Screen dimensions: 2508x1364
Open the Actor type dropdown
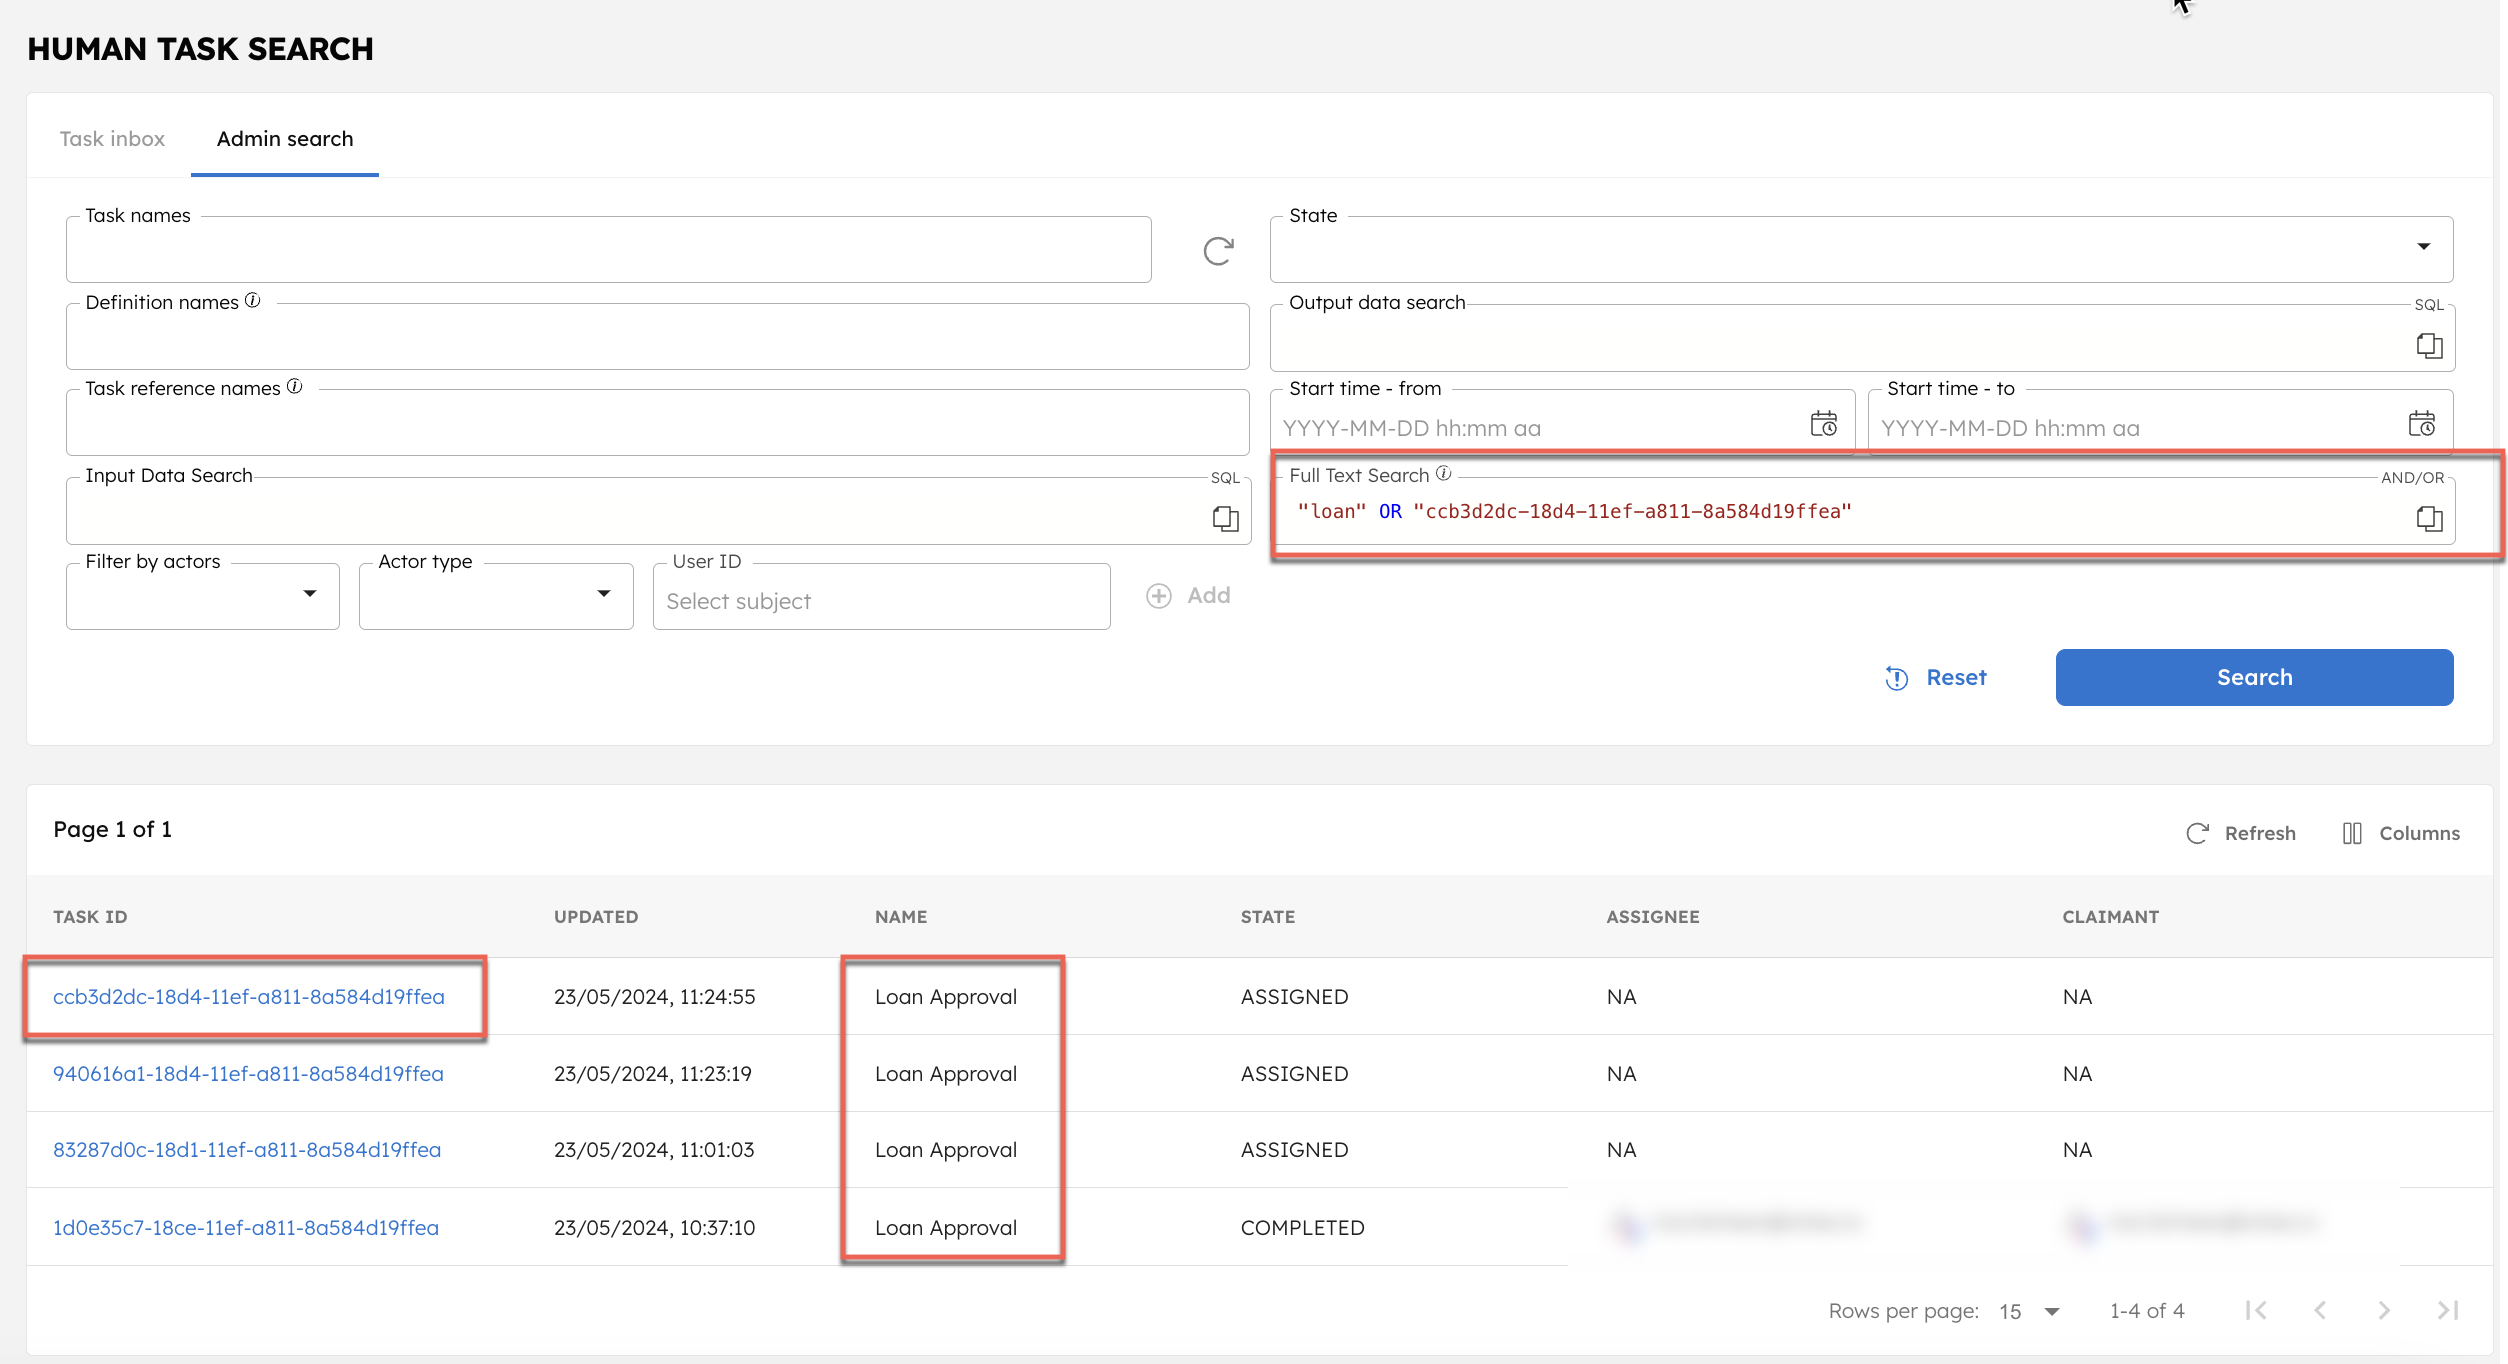coord(496,596)
